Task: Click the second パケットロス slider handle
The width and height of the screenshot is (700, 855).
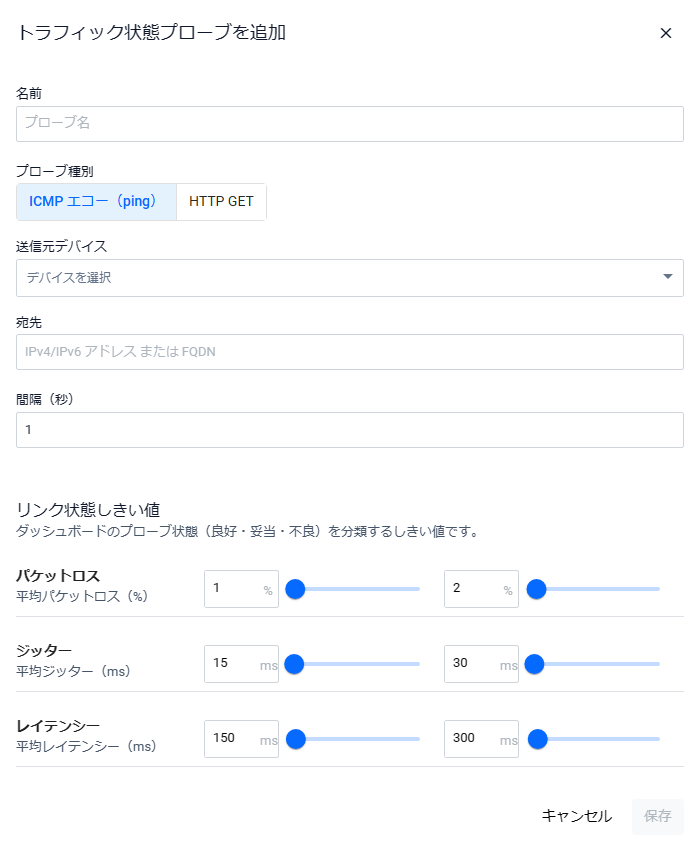Action: click(x=536, y=589)
